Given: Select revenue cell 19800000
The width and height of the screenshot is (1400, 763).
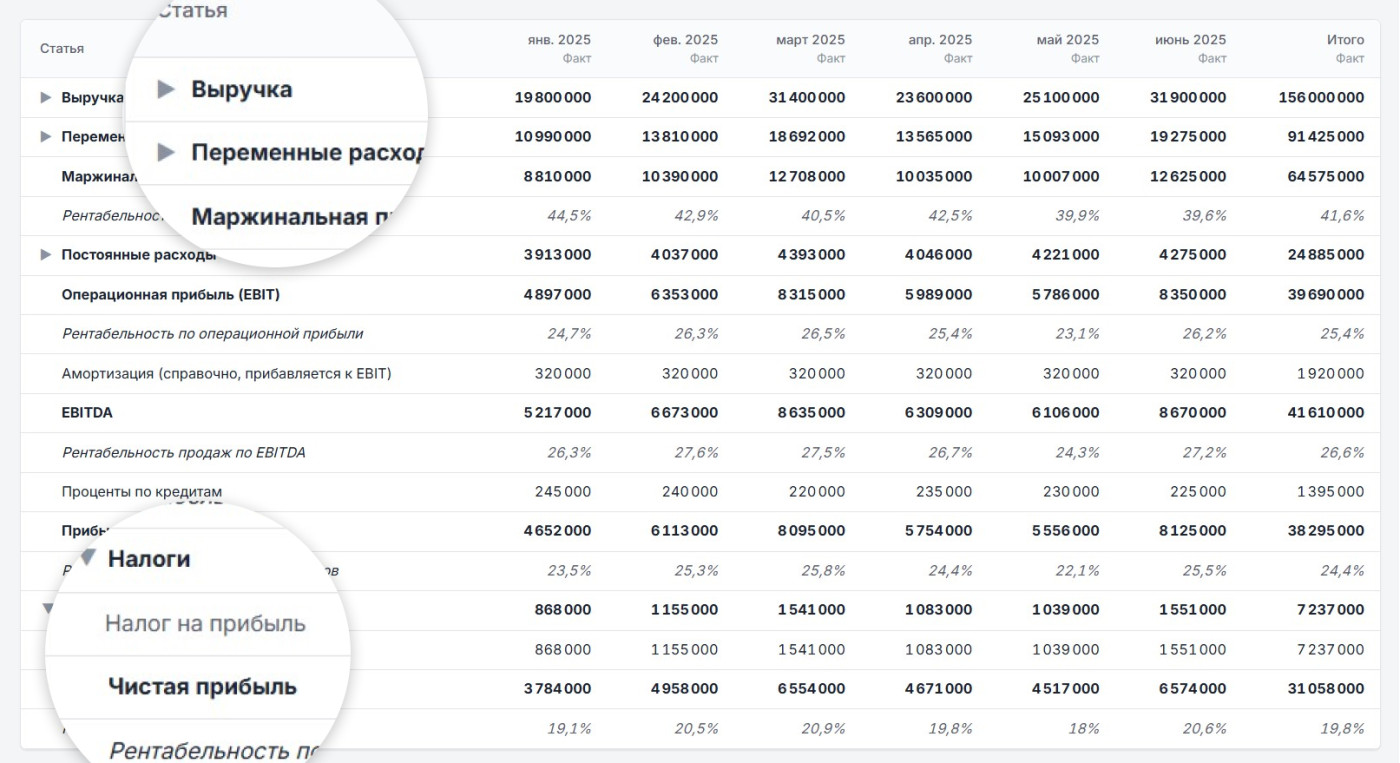Looking at the screenshot, I should coord(553,98).
